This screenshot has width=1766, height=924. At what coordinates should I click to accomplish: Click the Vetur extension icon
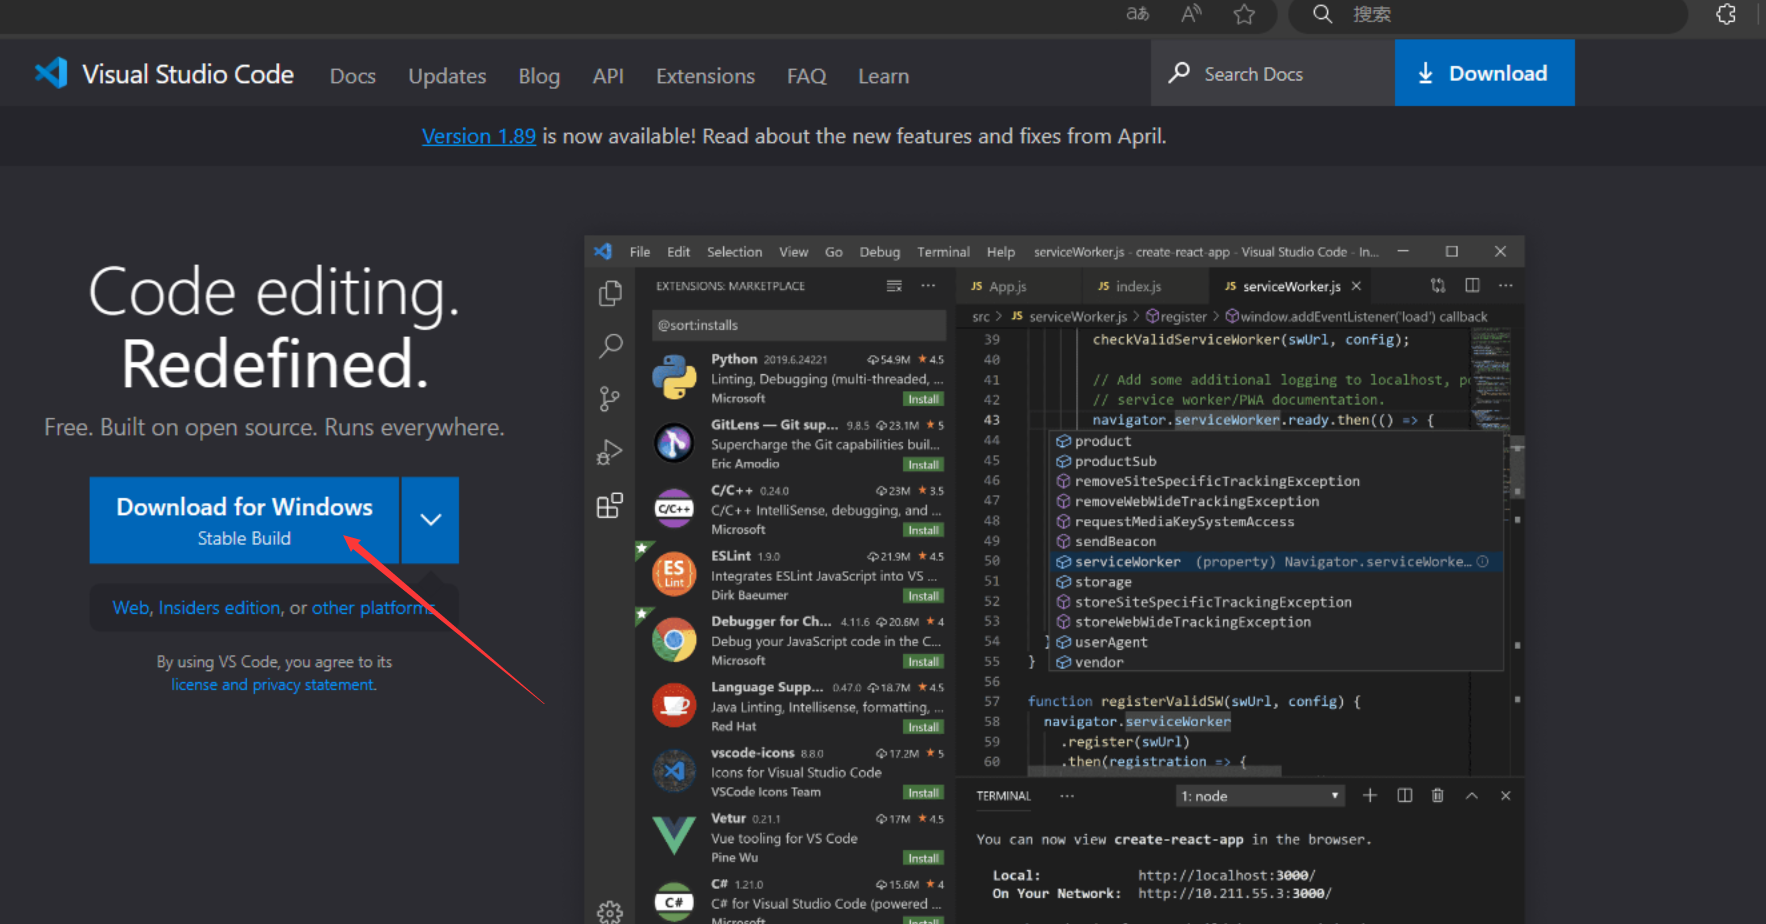674,836
